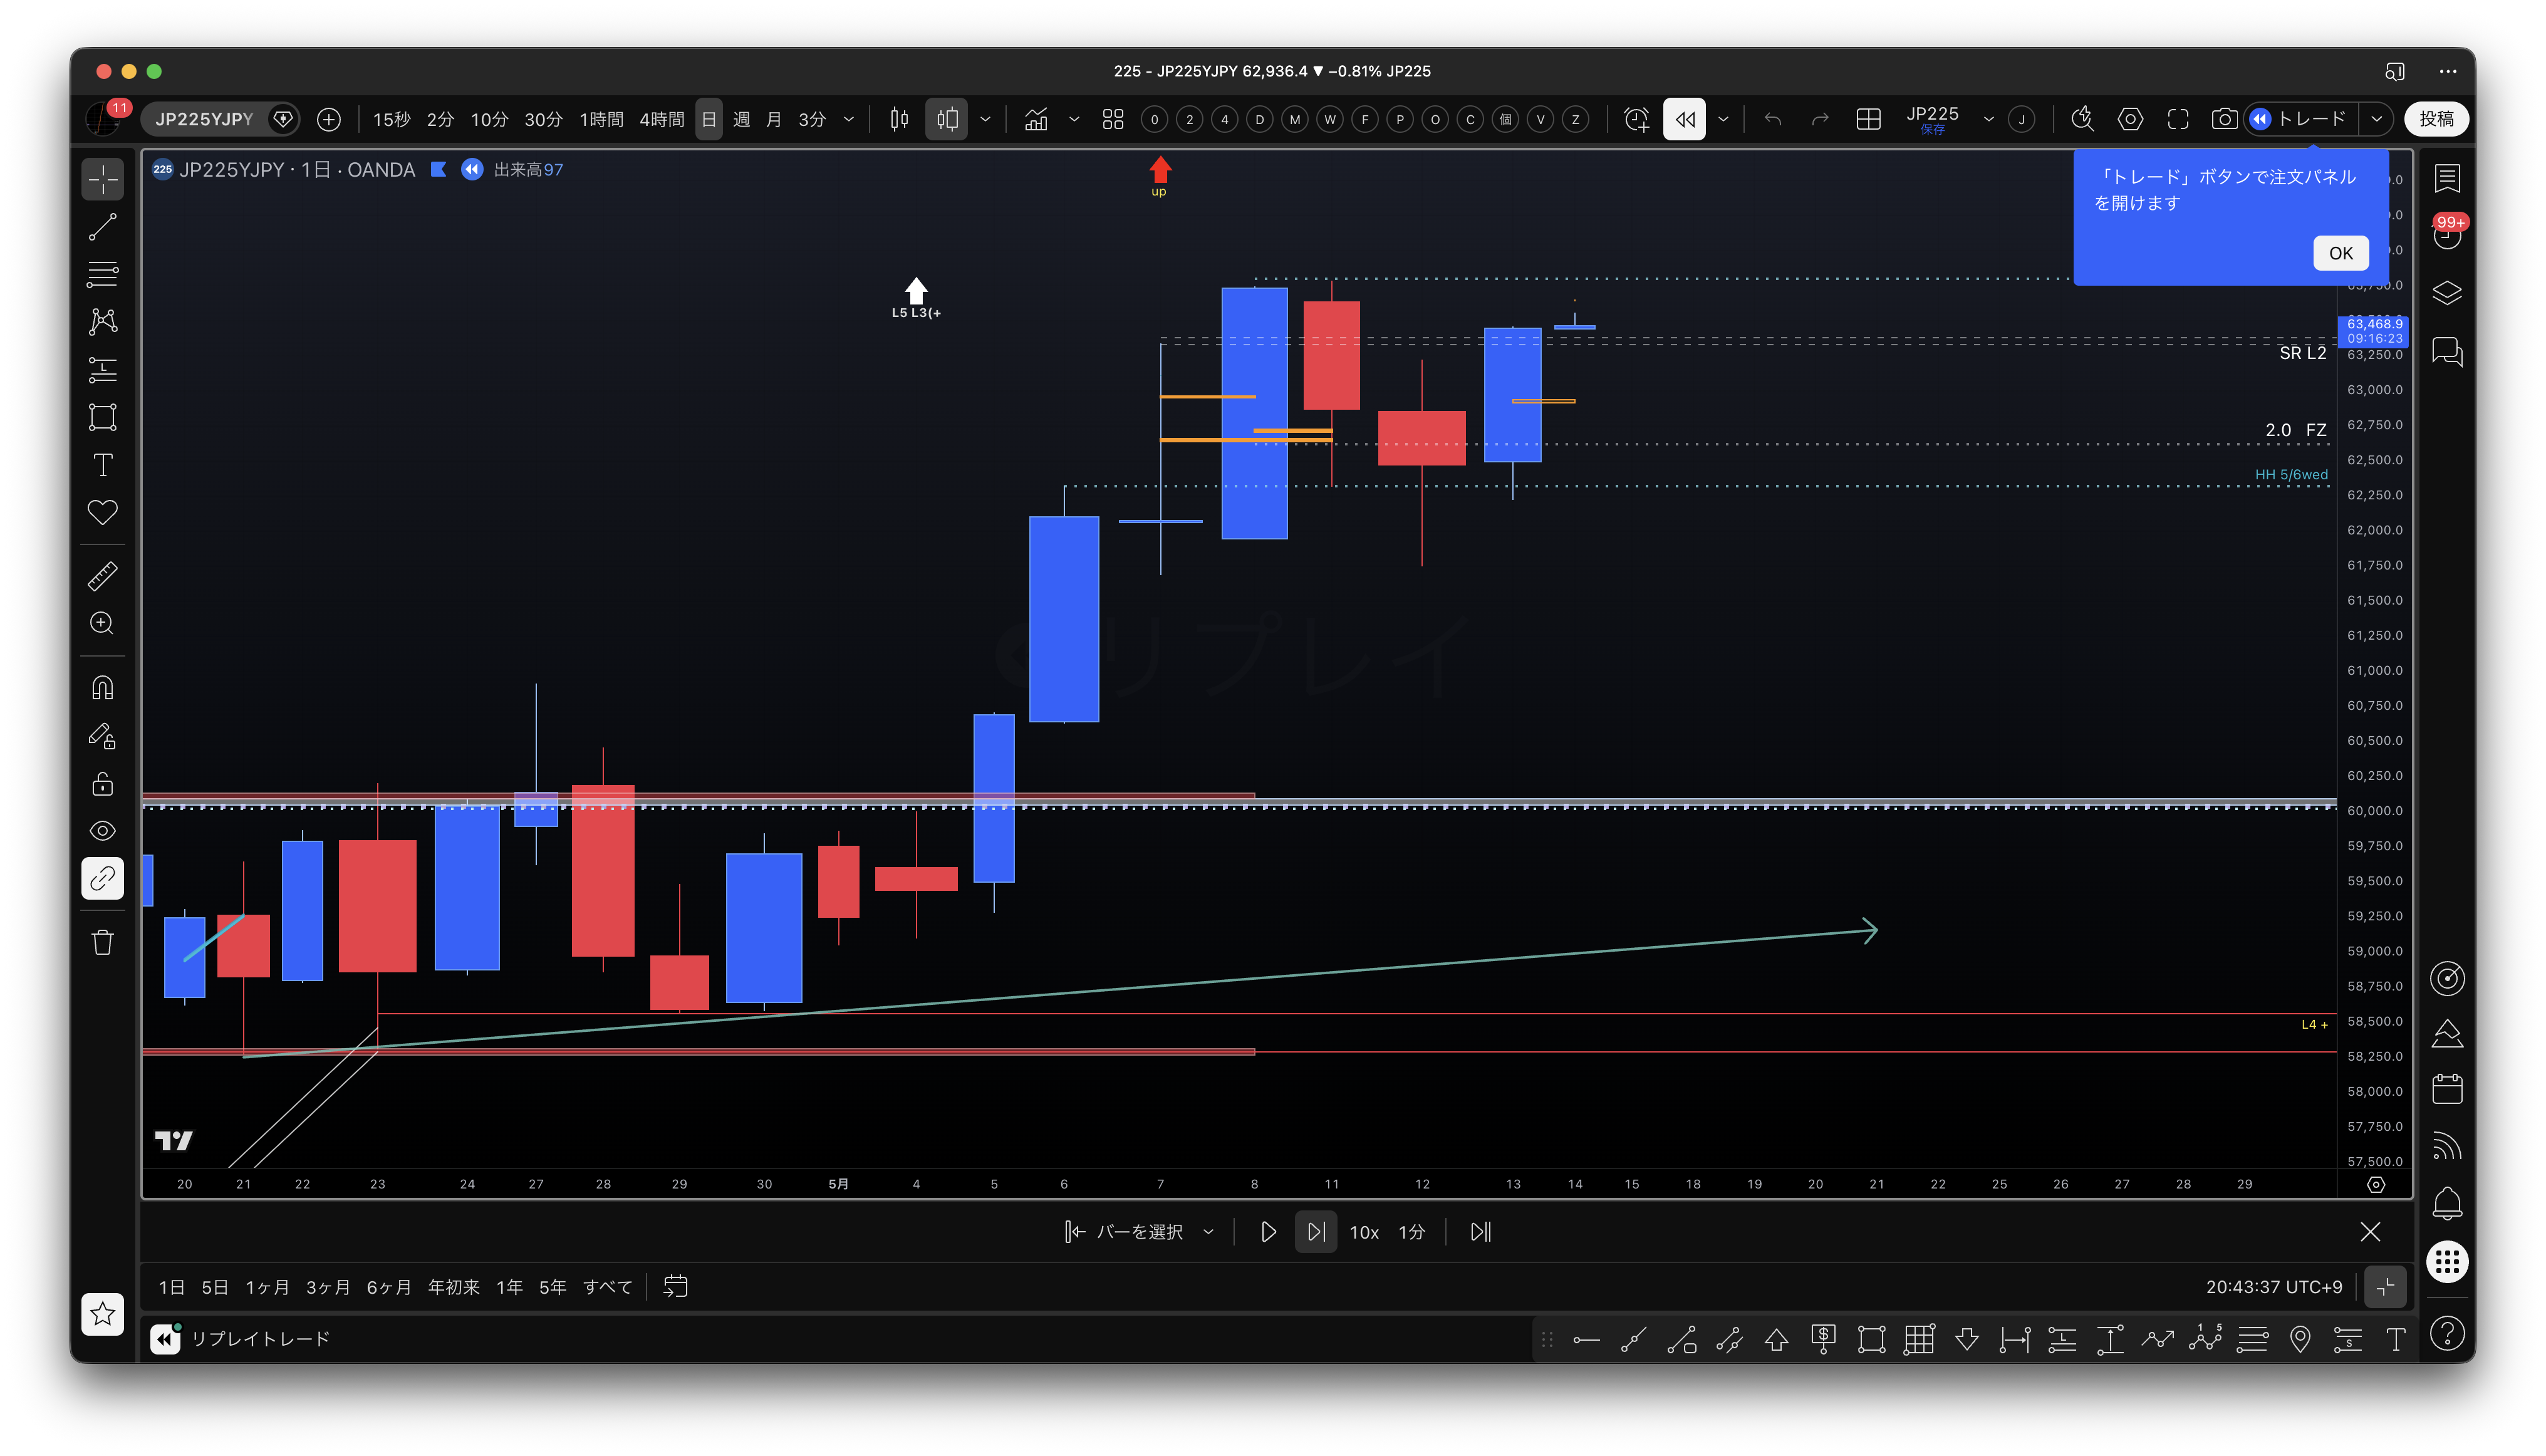Screen dimensions: 2546x1456
Task: Select the 日 daily interval
Action: pyautogui.click(x=709, y=119)
